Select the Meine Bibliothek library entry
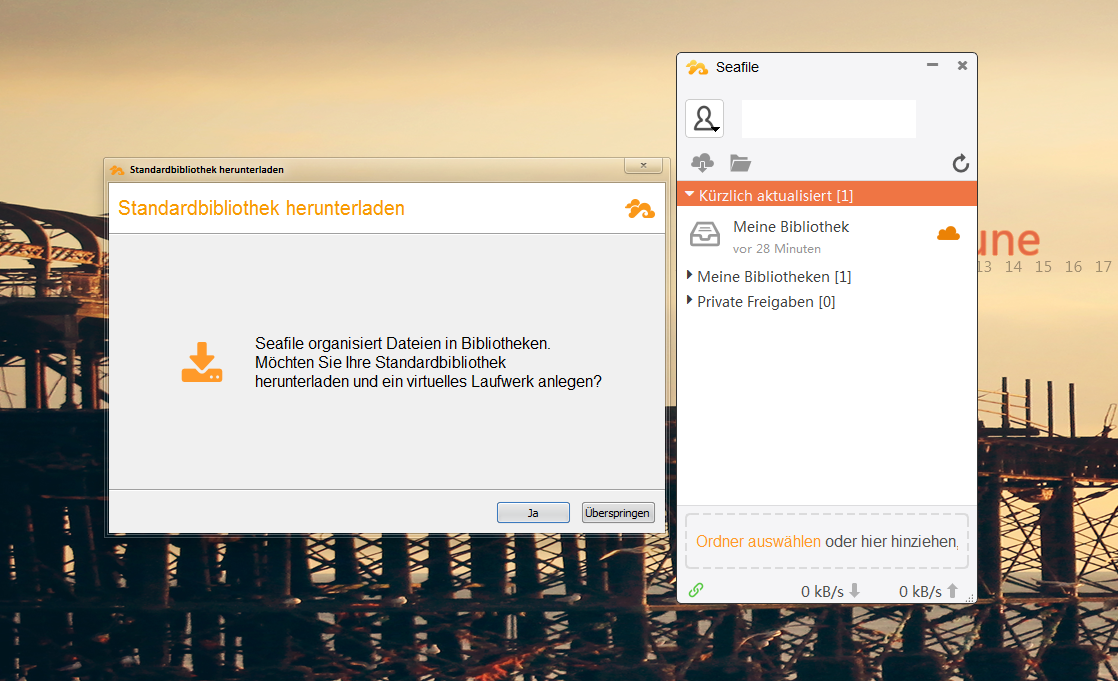1118x681 pixels. click(826, 235)
